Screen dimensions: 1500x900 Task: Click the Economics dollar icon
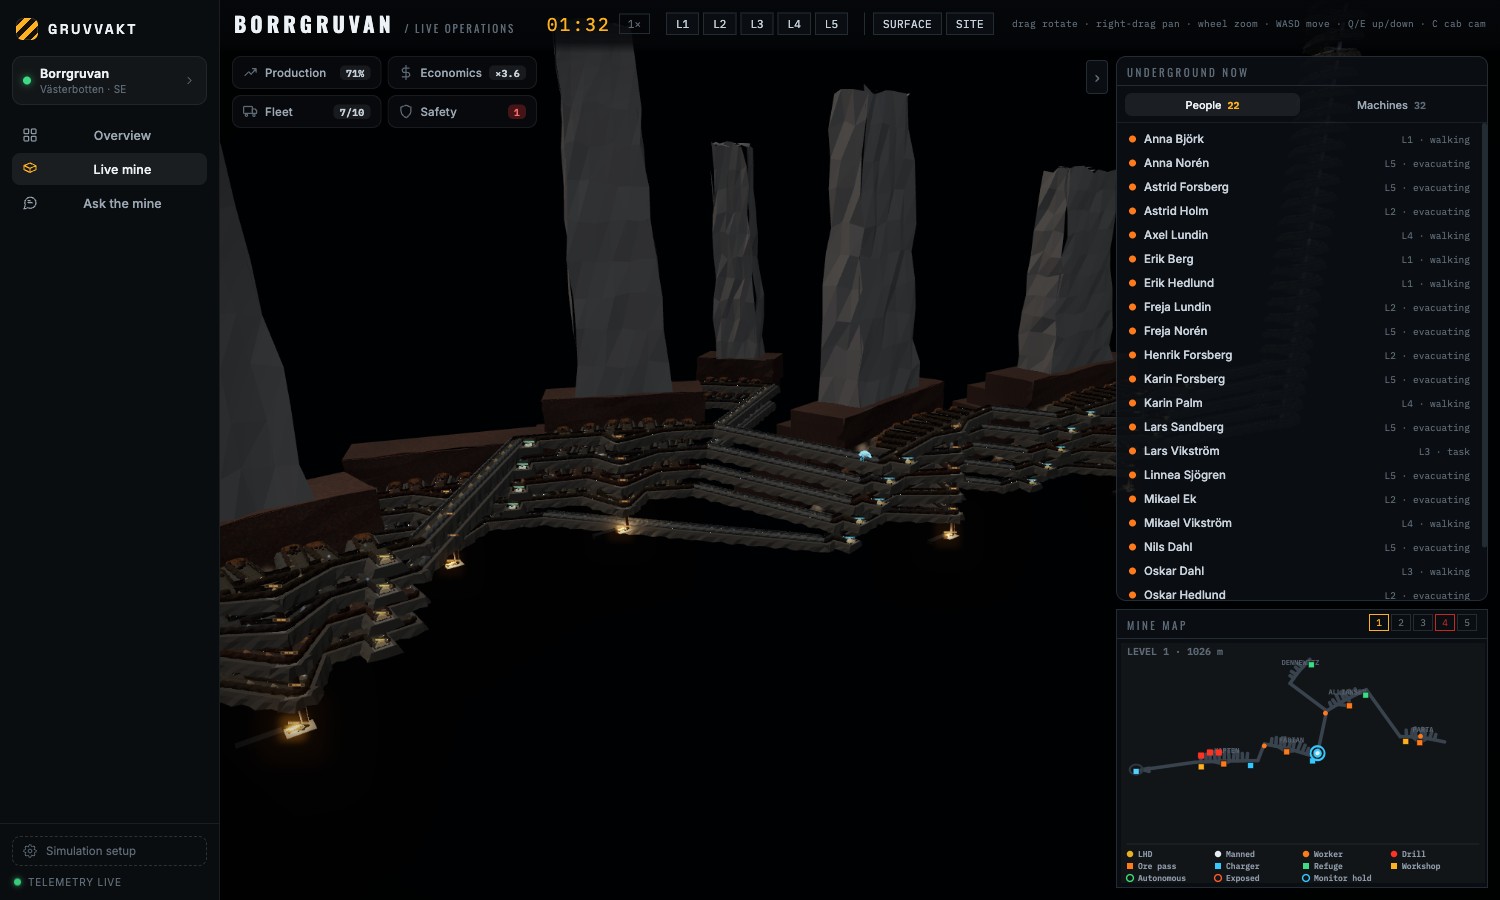coord(406,73)
